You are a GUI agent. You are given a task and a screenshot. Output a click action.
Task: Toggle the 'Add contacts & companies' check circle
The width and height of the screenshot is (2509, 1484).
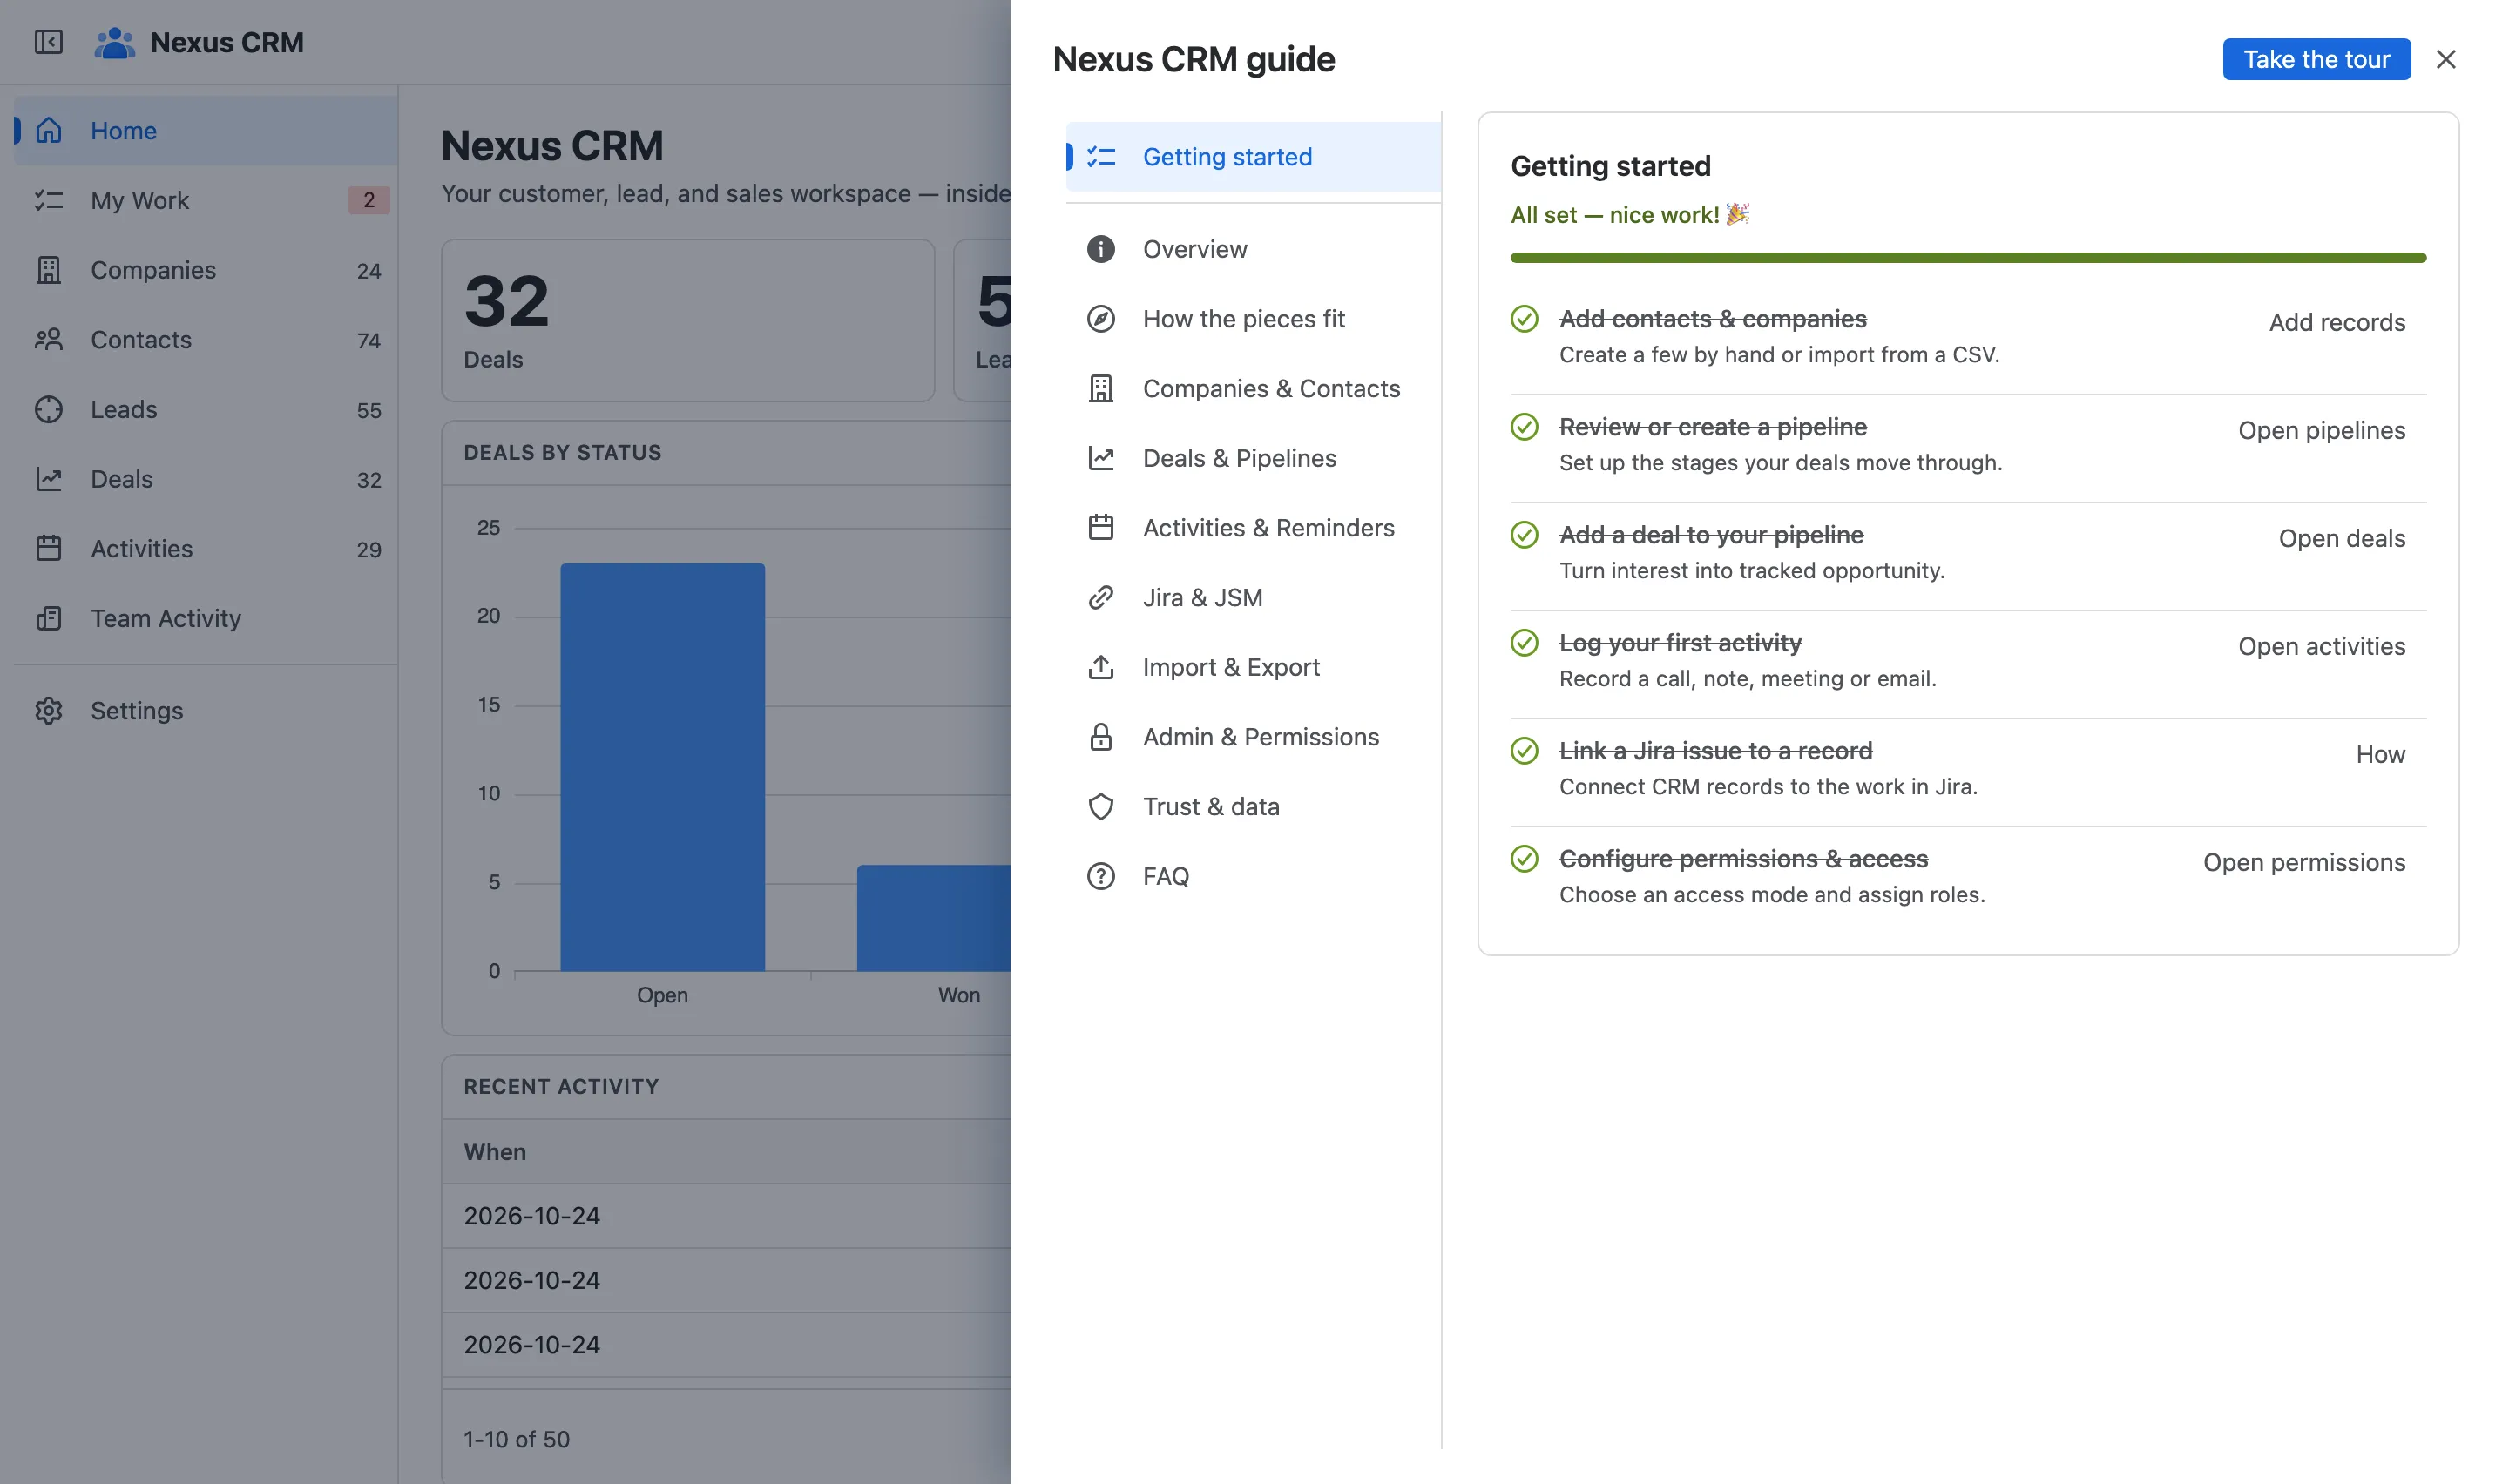(x=1524, y=319)
